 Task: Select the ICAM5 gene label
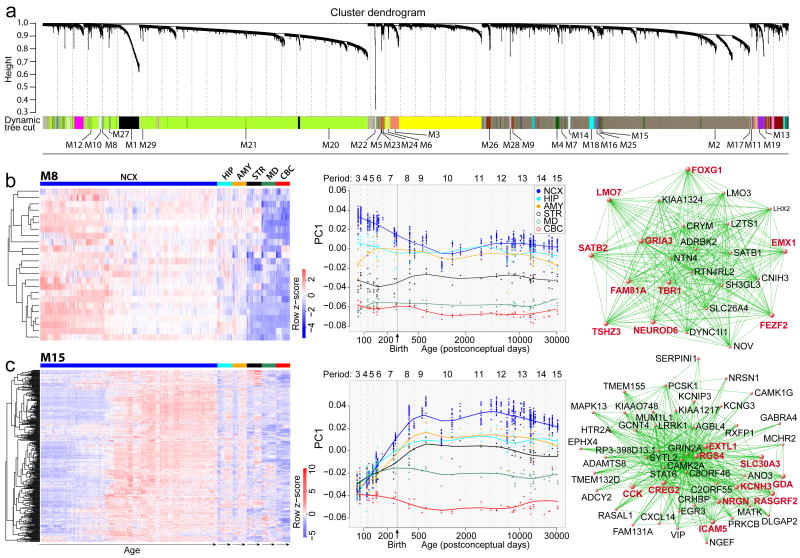(713, 529)
